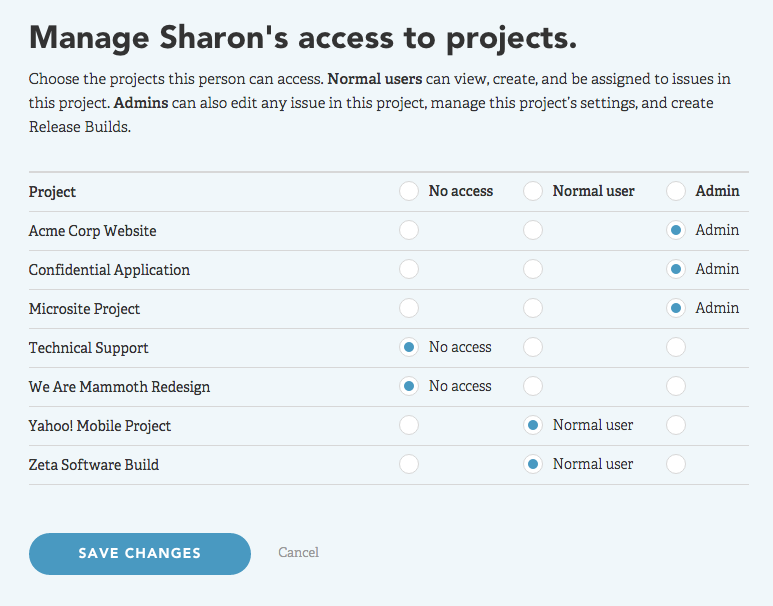
Task: Select No access for all projects in header
Action: point(408,191)
